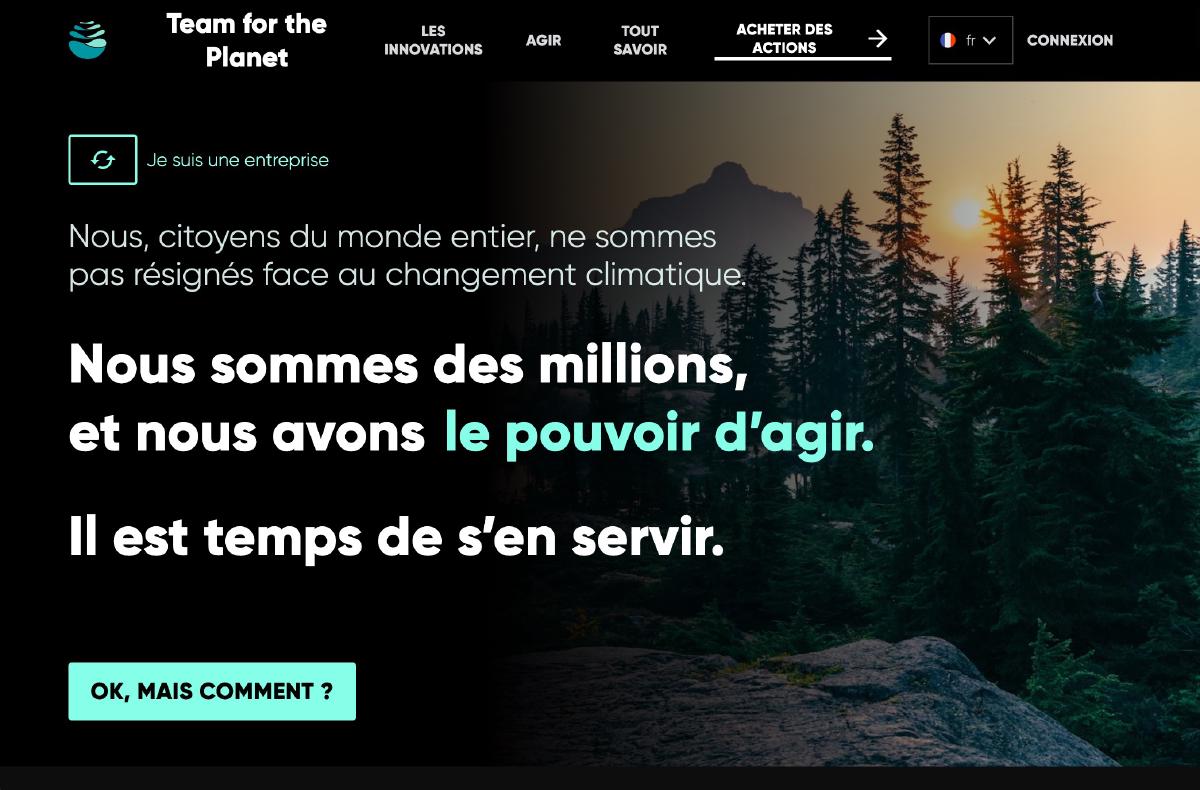Viewport: 1200px width, 790px height.
Task: Expand the language chevron next to fr
Action: tap(989, 41)
